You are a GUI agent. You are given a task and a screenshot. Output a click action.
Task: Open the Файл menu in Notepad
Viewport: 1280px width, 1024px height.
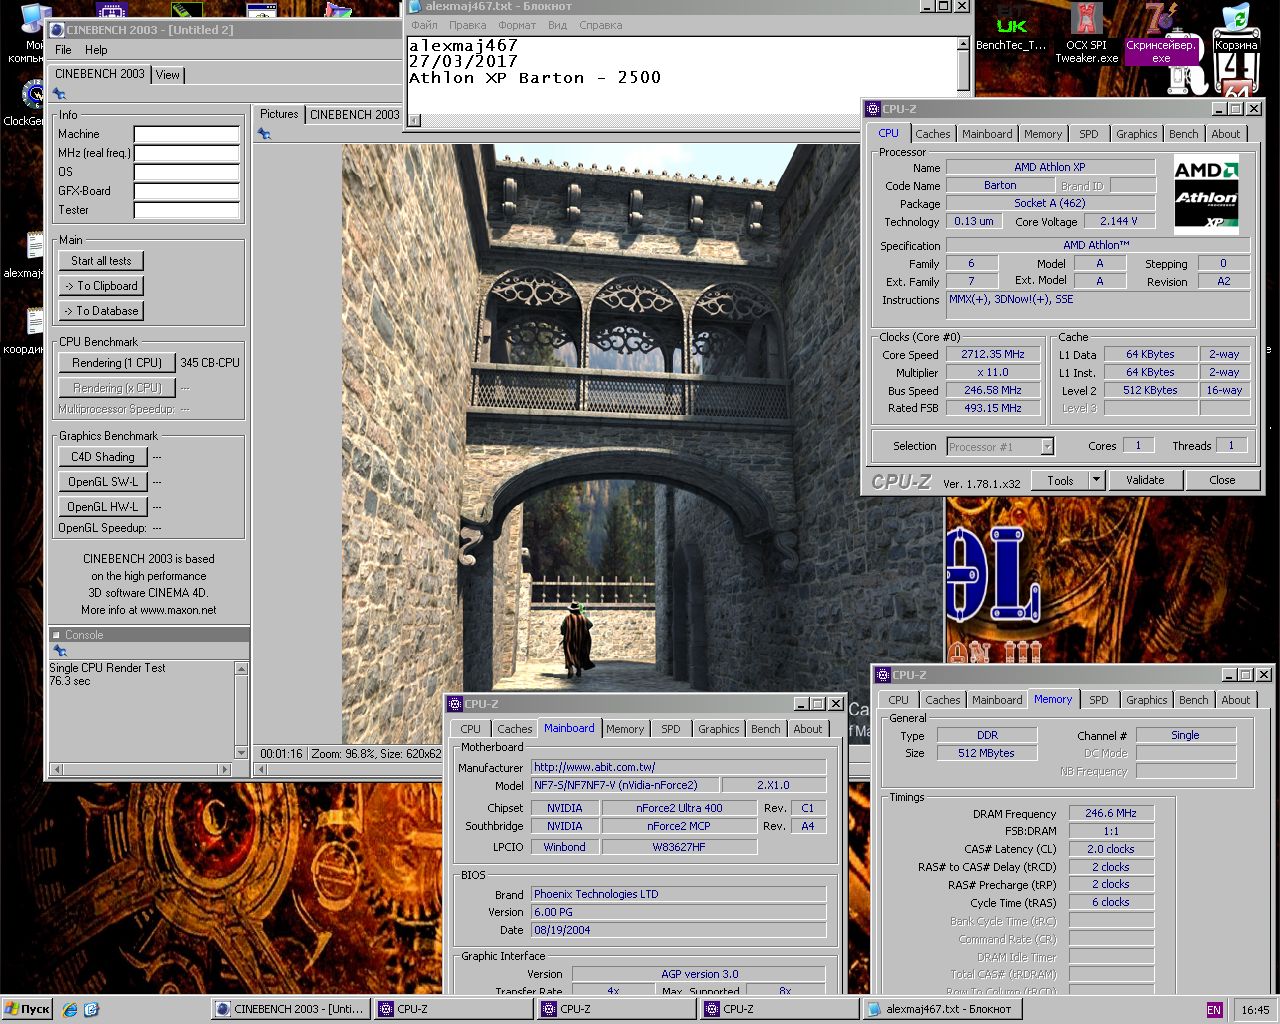(x=424, y=25)
